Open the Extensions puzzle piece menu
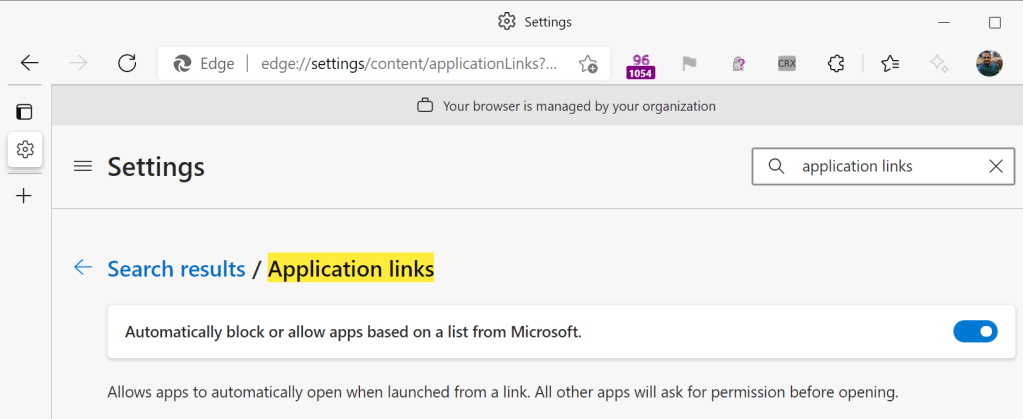 [837, 64]
